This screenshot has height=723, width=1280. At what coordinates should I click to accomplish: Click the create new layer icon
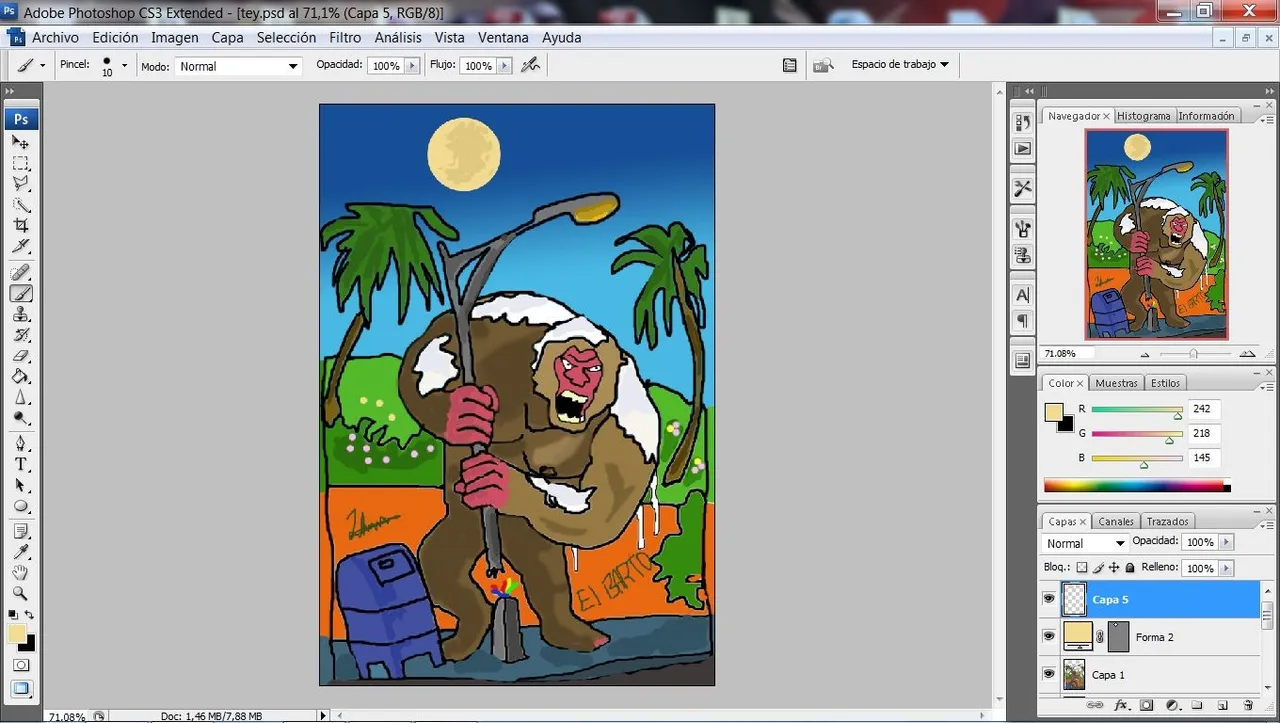pos(1222,706)
